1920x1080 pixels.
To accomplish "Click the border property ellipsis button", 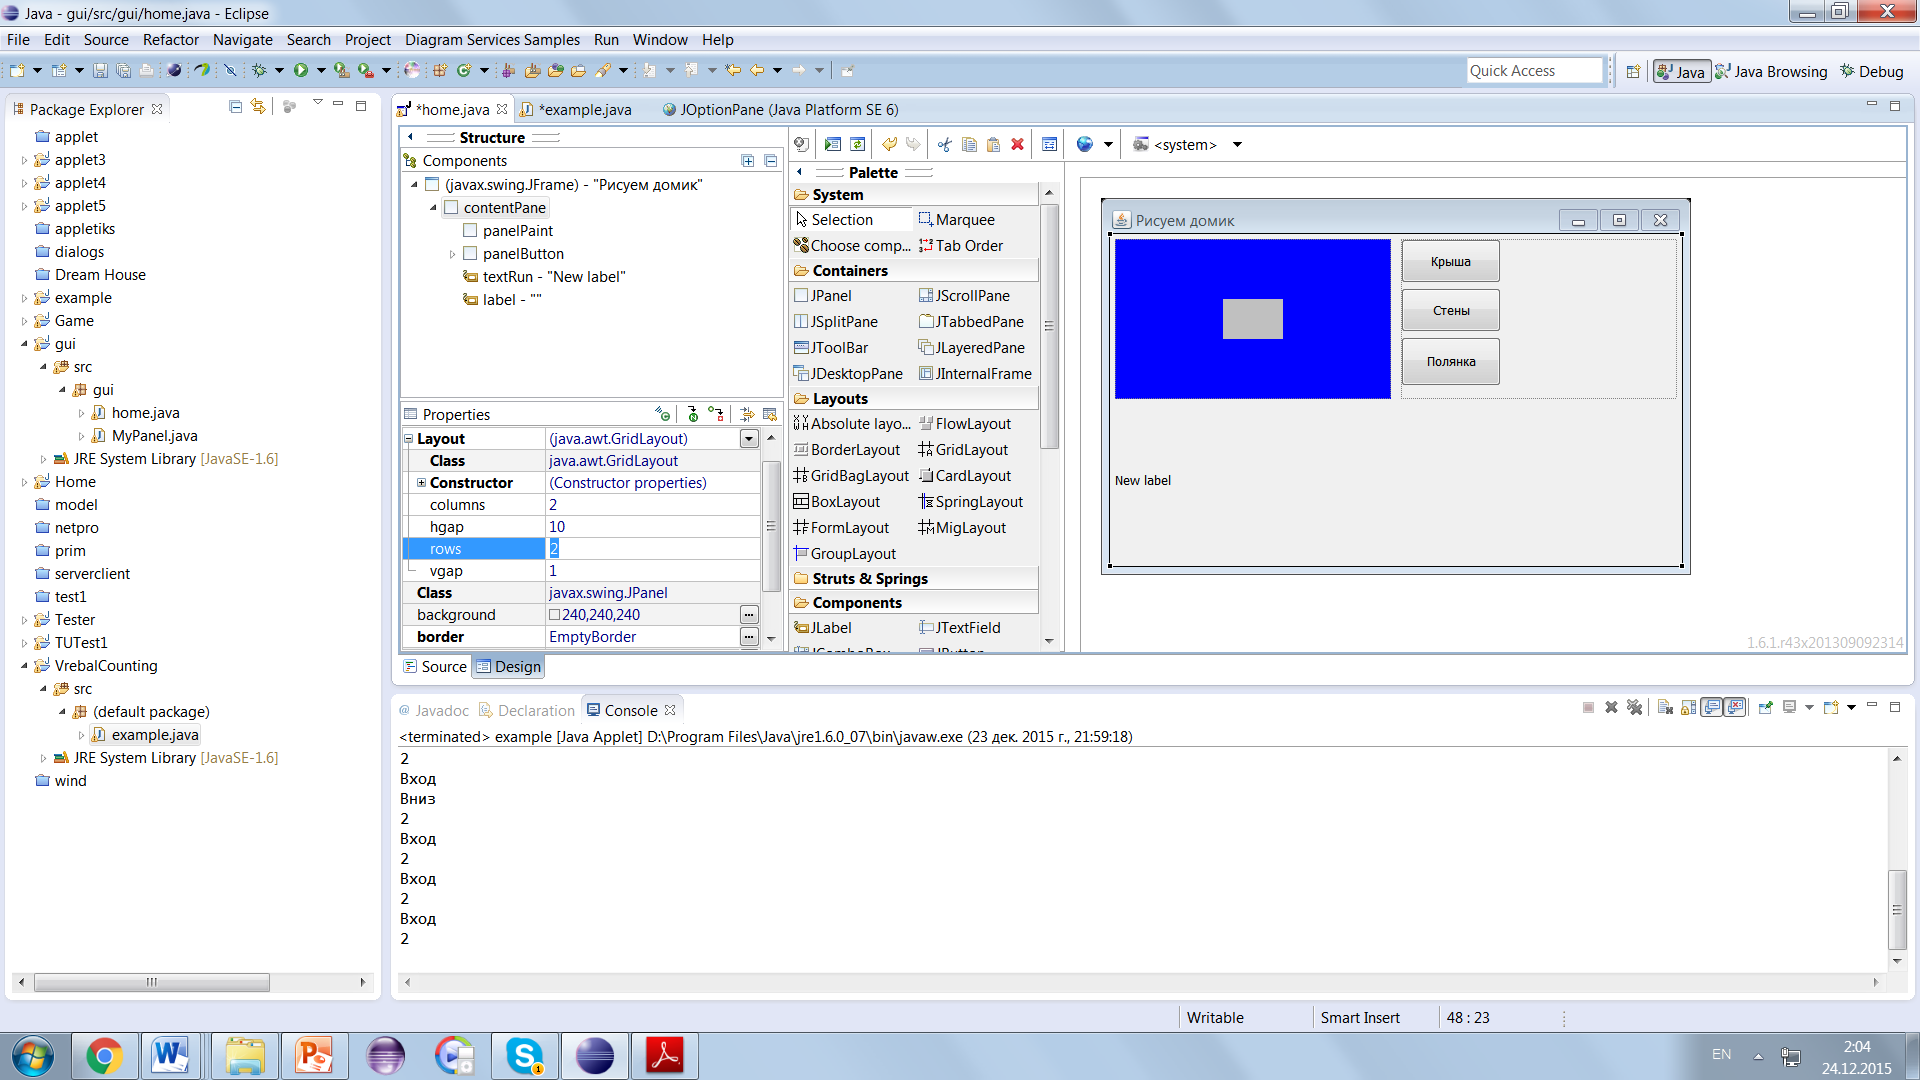I will [x=749, y=637].
